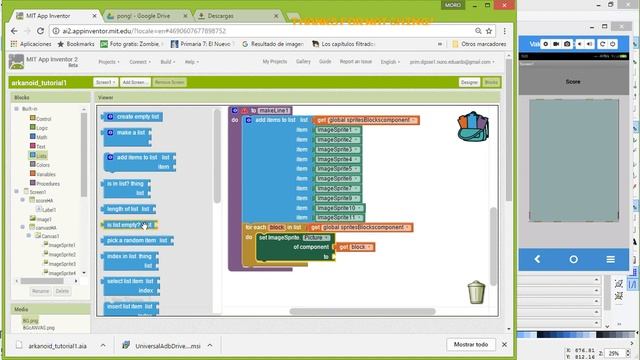Click the video record icon in emulator toolbar
The width and height of the screenshot is (640, 360).
[x=556, y=44]
